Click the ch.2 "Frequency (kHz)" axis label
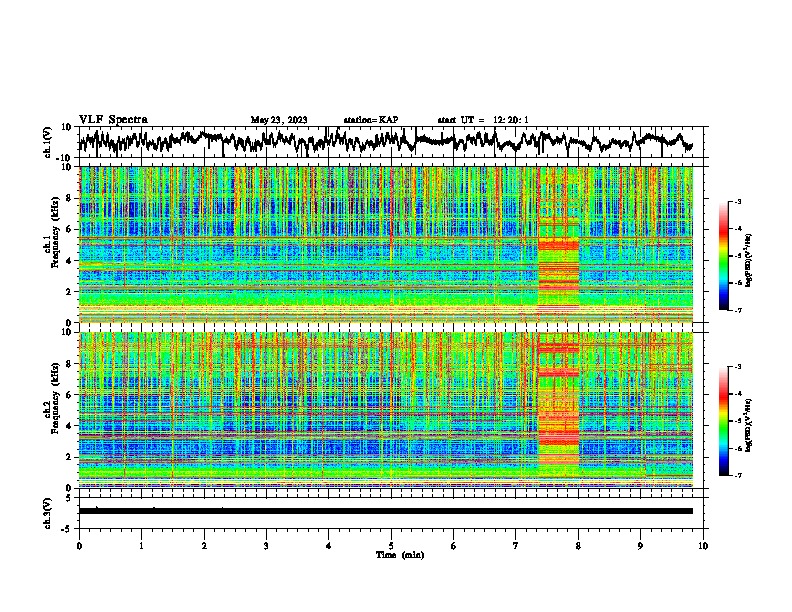This screenshot has width=792, height=612. [55, 398]
